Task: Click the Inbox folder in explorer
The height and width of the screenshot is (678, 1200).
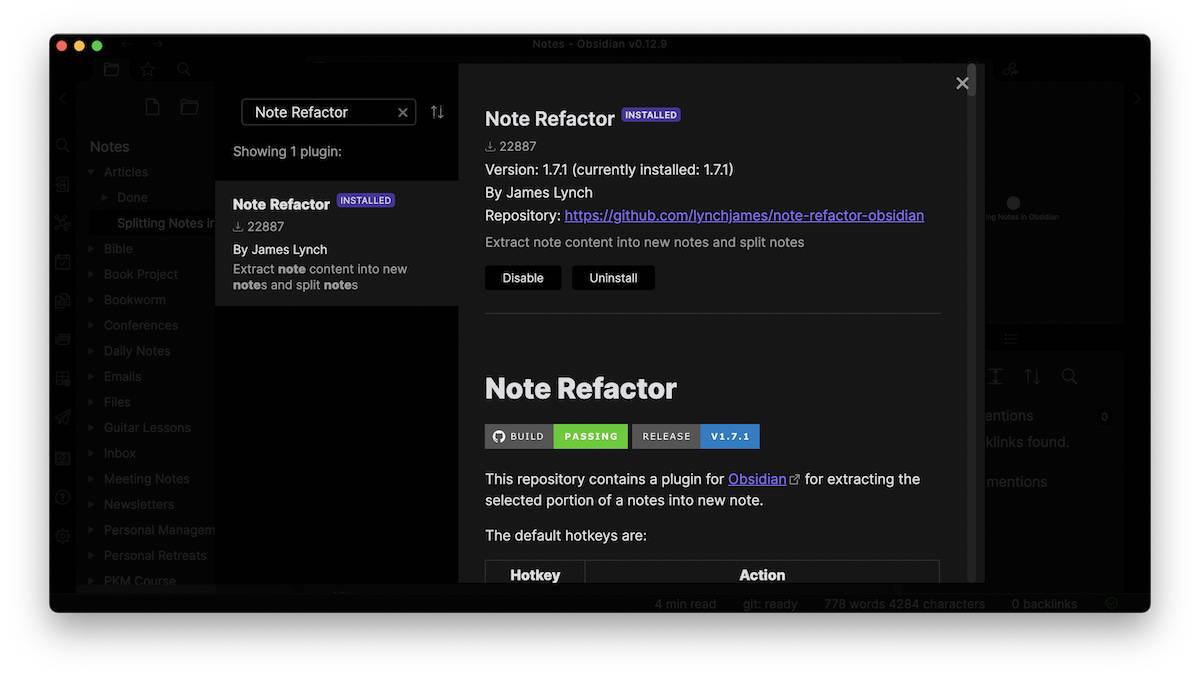Action: (x=120, y=453)
